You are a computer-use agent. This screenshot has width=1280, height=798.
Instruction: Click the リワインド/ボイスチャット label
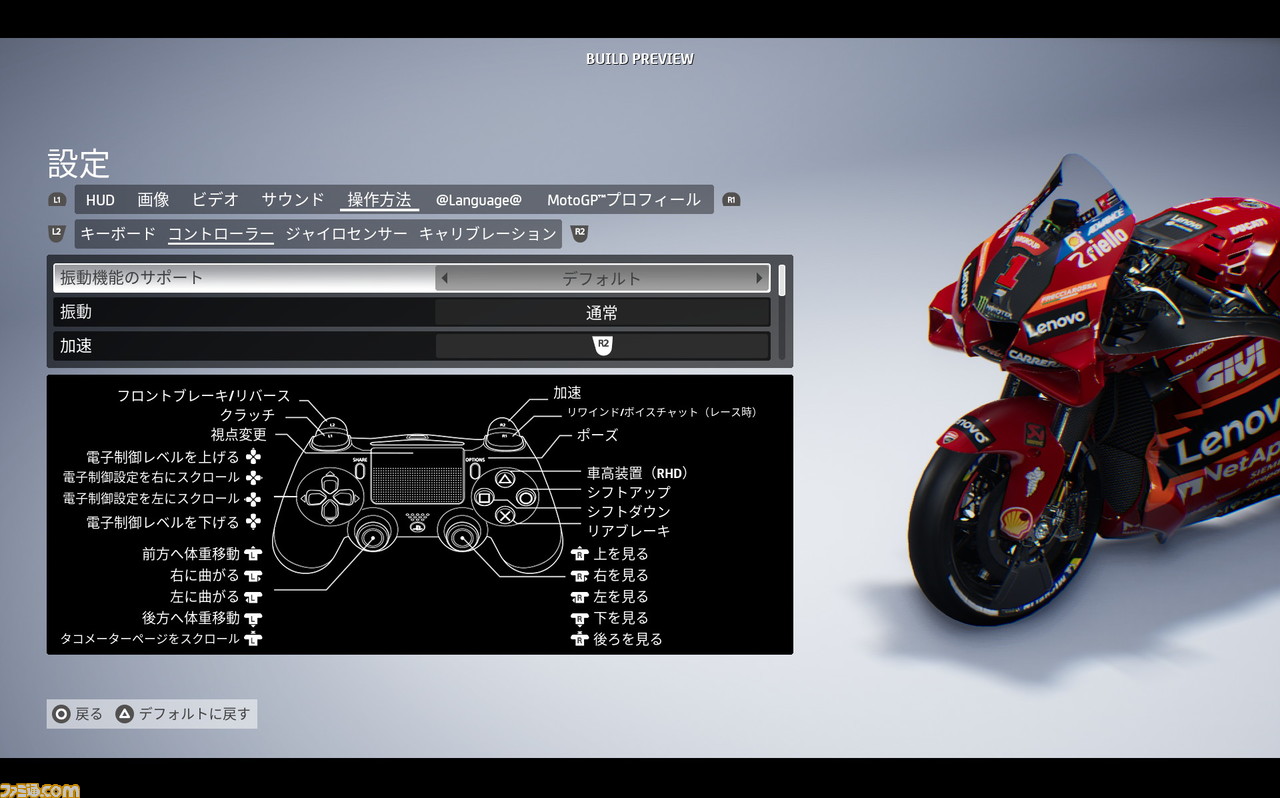(x=661, y=412)
